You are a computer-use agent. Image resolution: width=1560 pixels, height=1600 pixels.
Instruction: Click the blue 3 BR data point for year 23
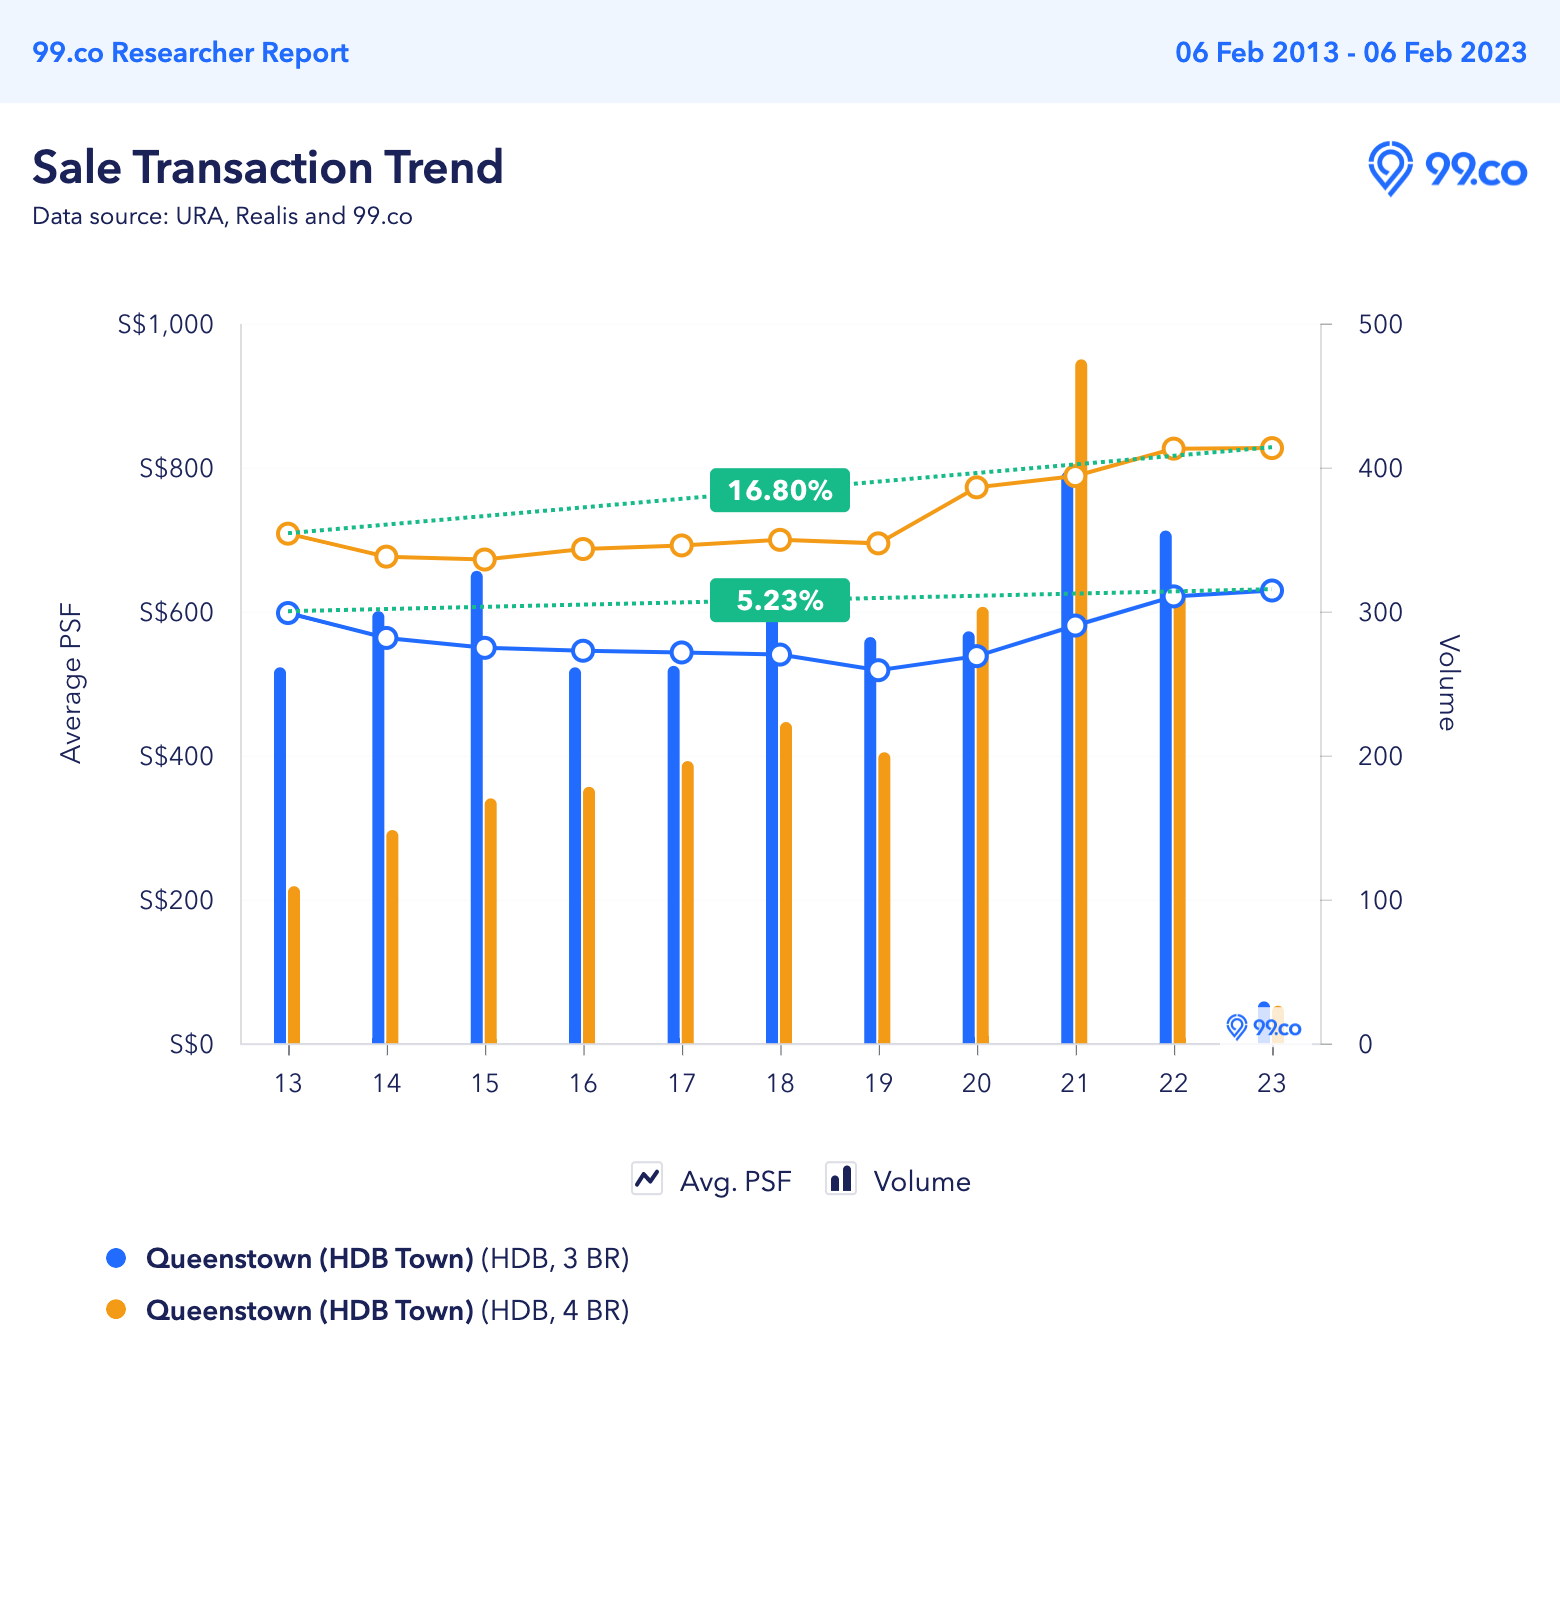(1271, 590)
